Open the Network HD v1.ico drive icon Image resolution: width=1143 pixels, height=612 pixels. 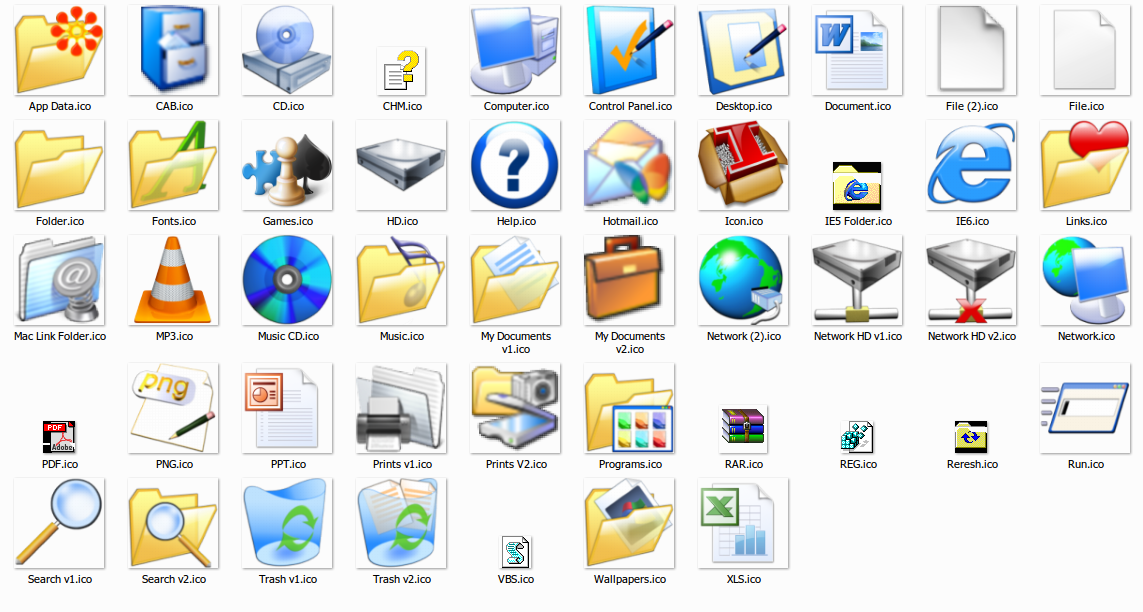point(857,280)
